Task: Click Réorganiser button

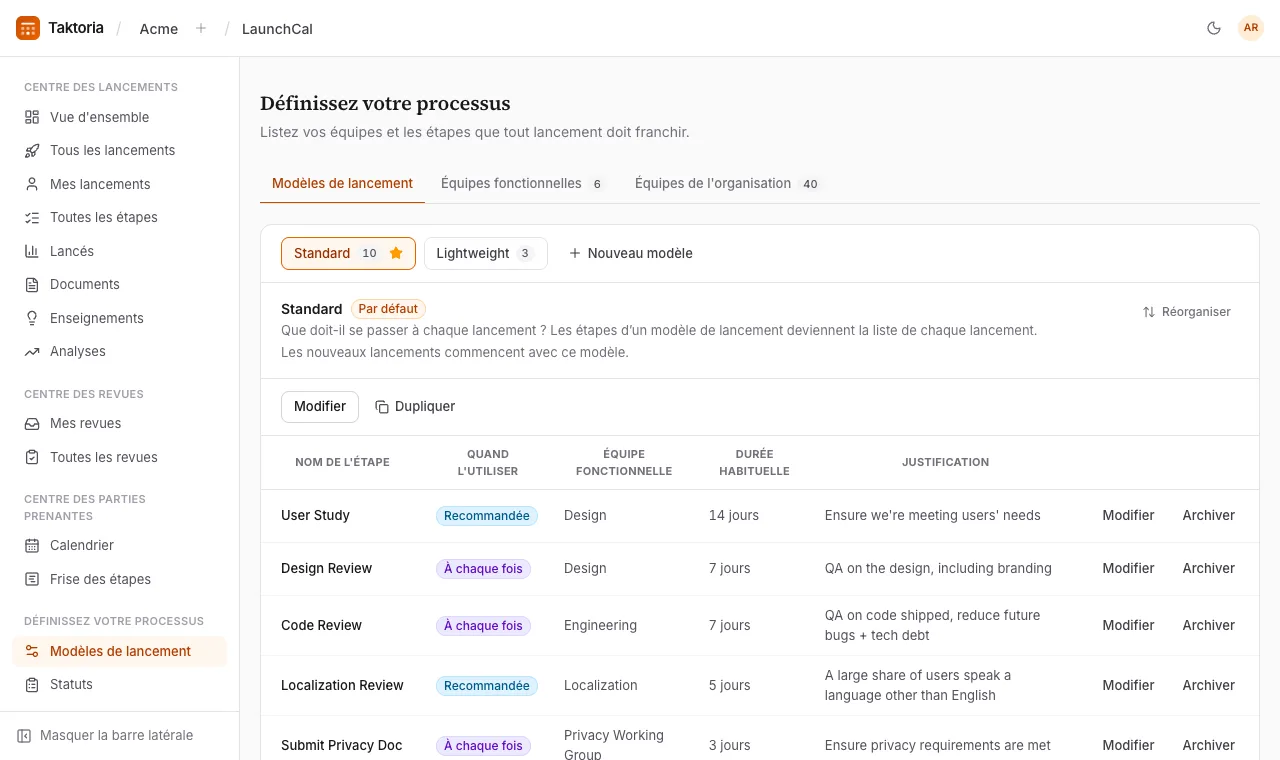Action: tap(1187, 312)
